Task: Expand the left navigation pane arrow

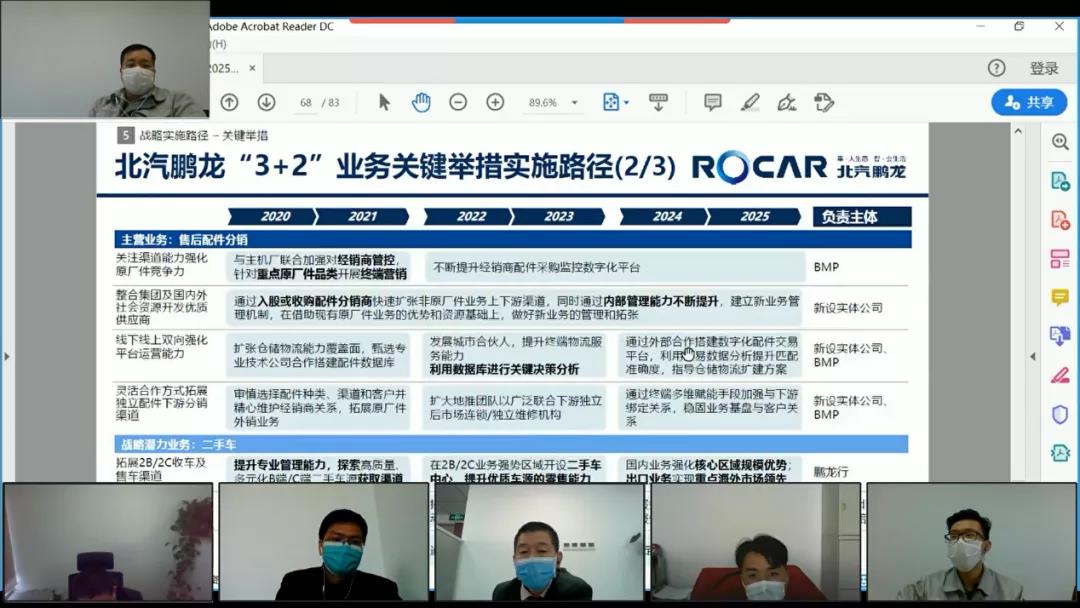Action: tap(7, 356)
